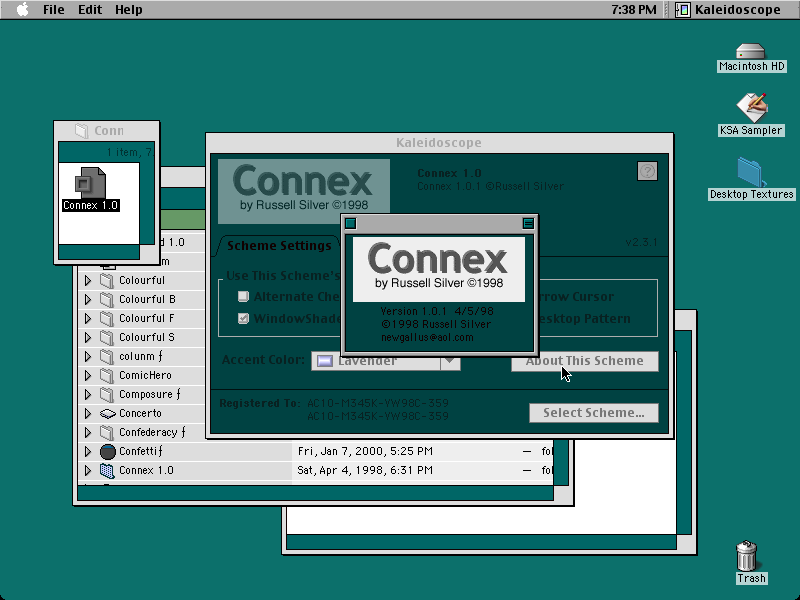Select the Scheme Settings tab
This screenshot has height=600, width=800.
[x=279, y=245]
